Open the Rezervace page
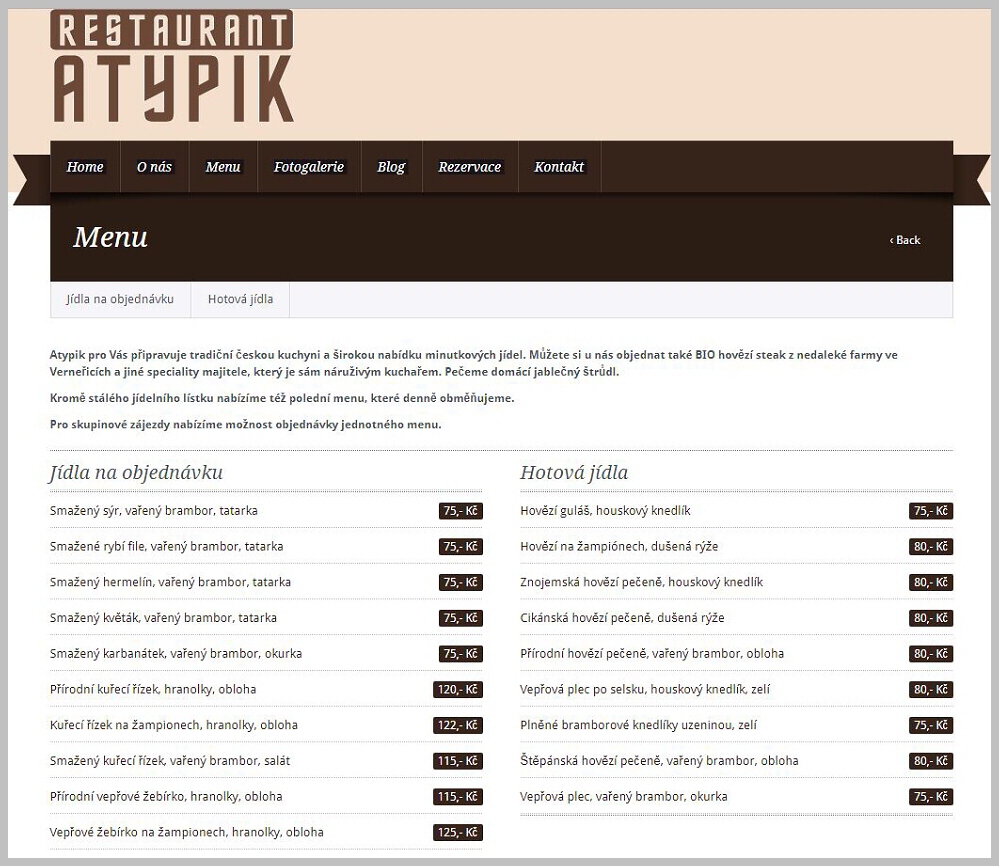The image size is (999, 866). coord(469,167)
